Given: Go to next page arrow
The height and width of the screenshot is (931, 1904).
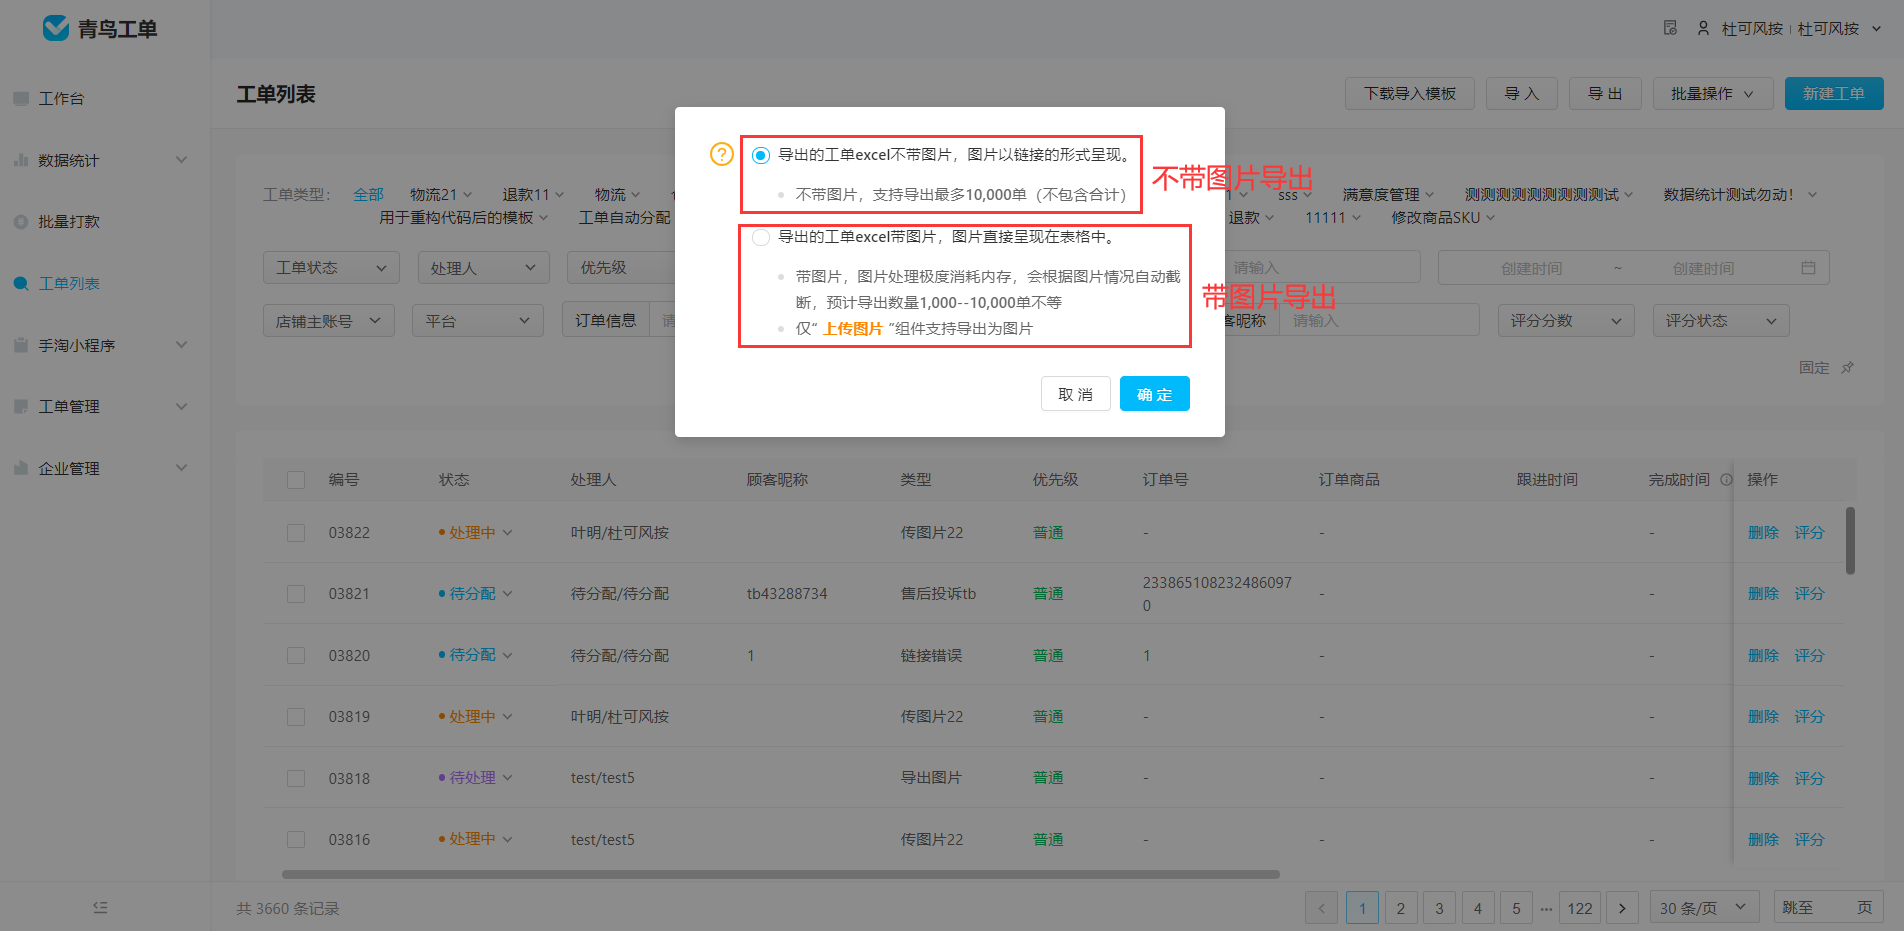Looking at the screenshot, I should pos(1622,908).
